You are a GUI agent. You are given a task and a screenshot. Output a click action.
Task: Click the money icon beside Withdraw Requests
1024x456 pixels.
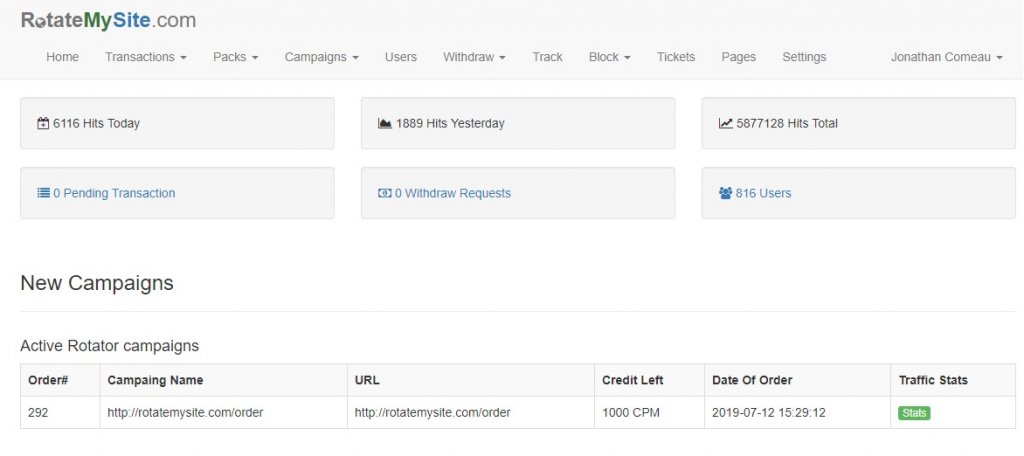(384, 193)
